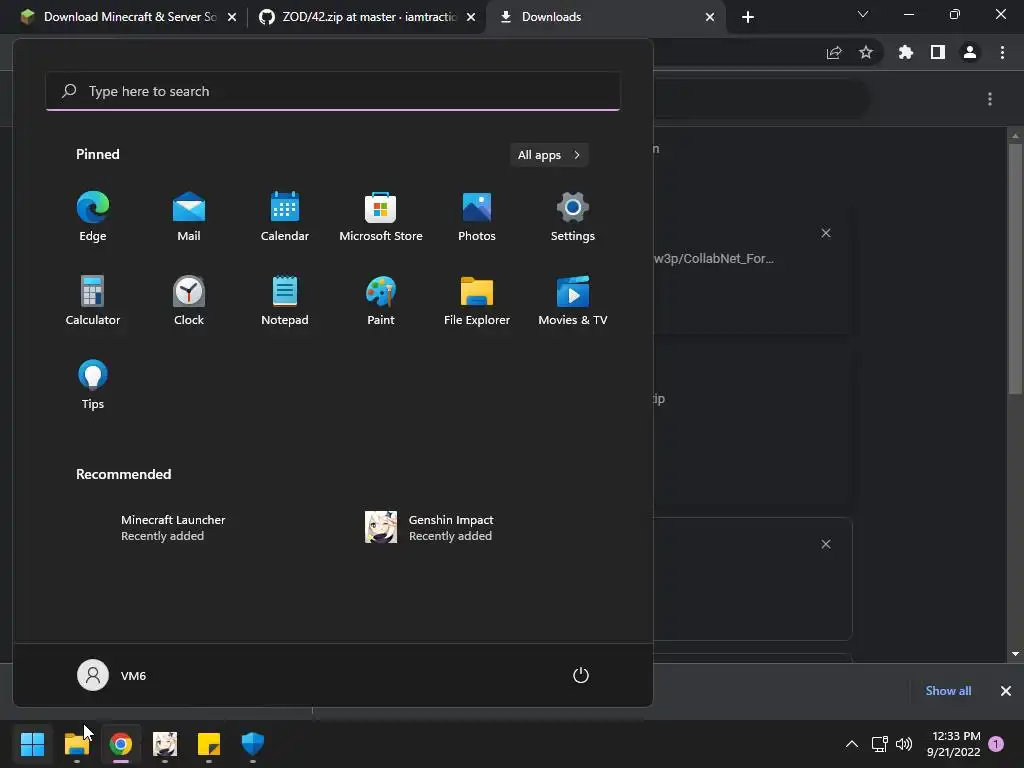Open the Calculator app
Image resolution: width=1024 pixels, height=768 pixels.
coord(93,300)
